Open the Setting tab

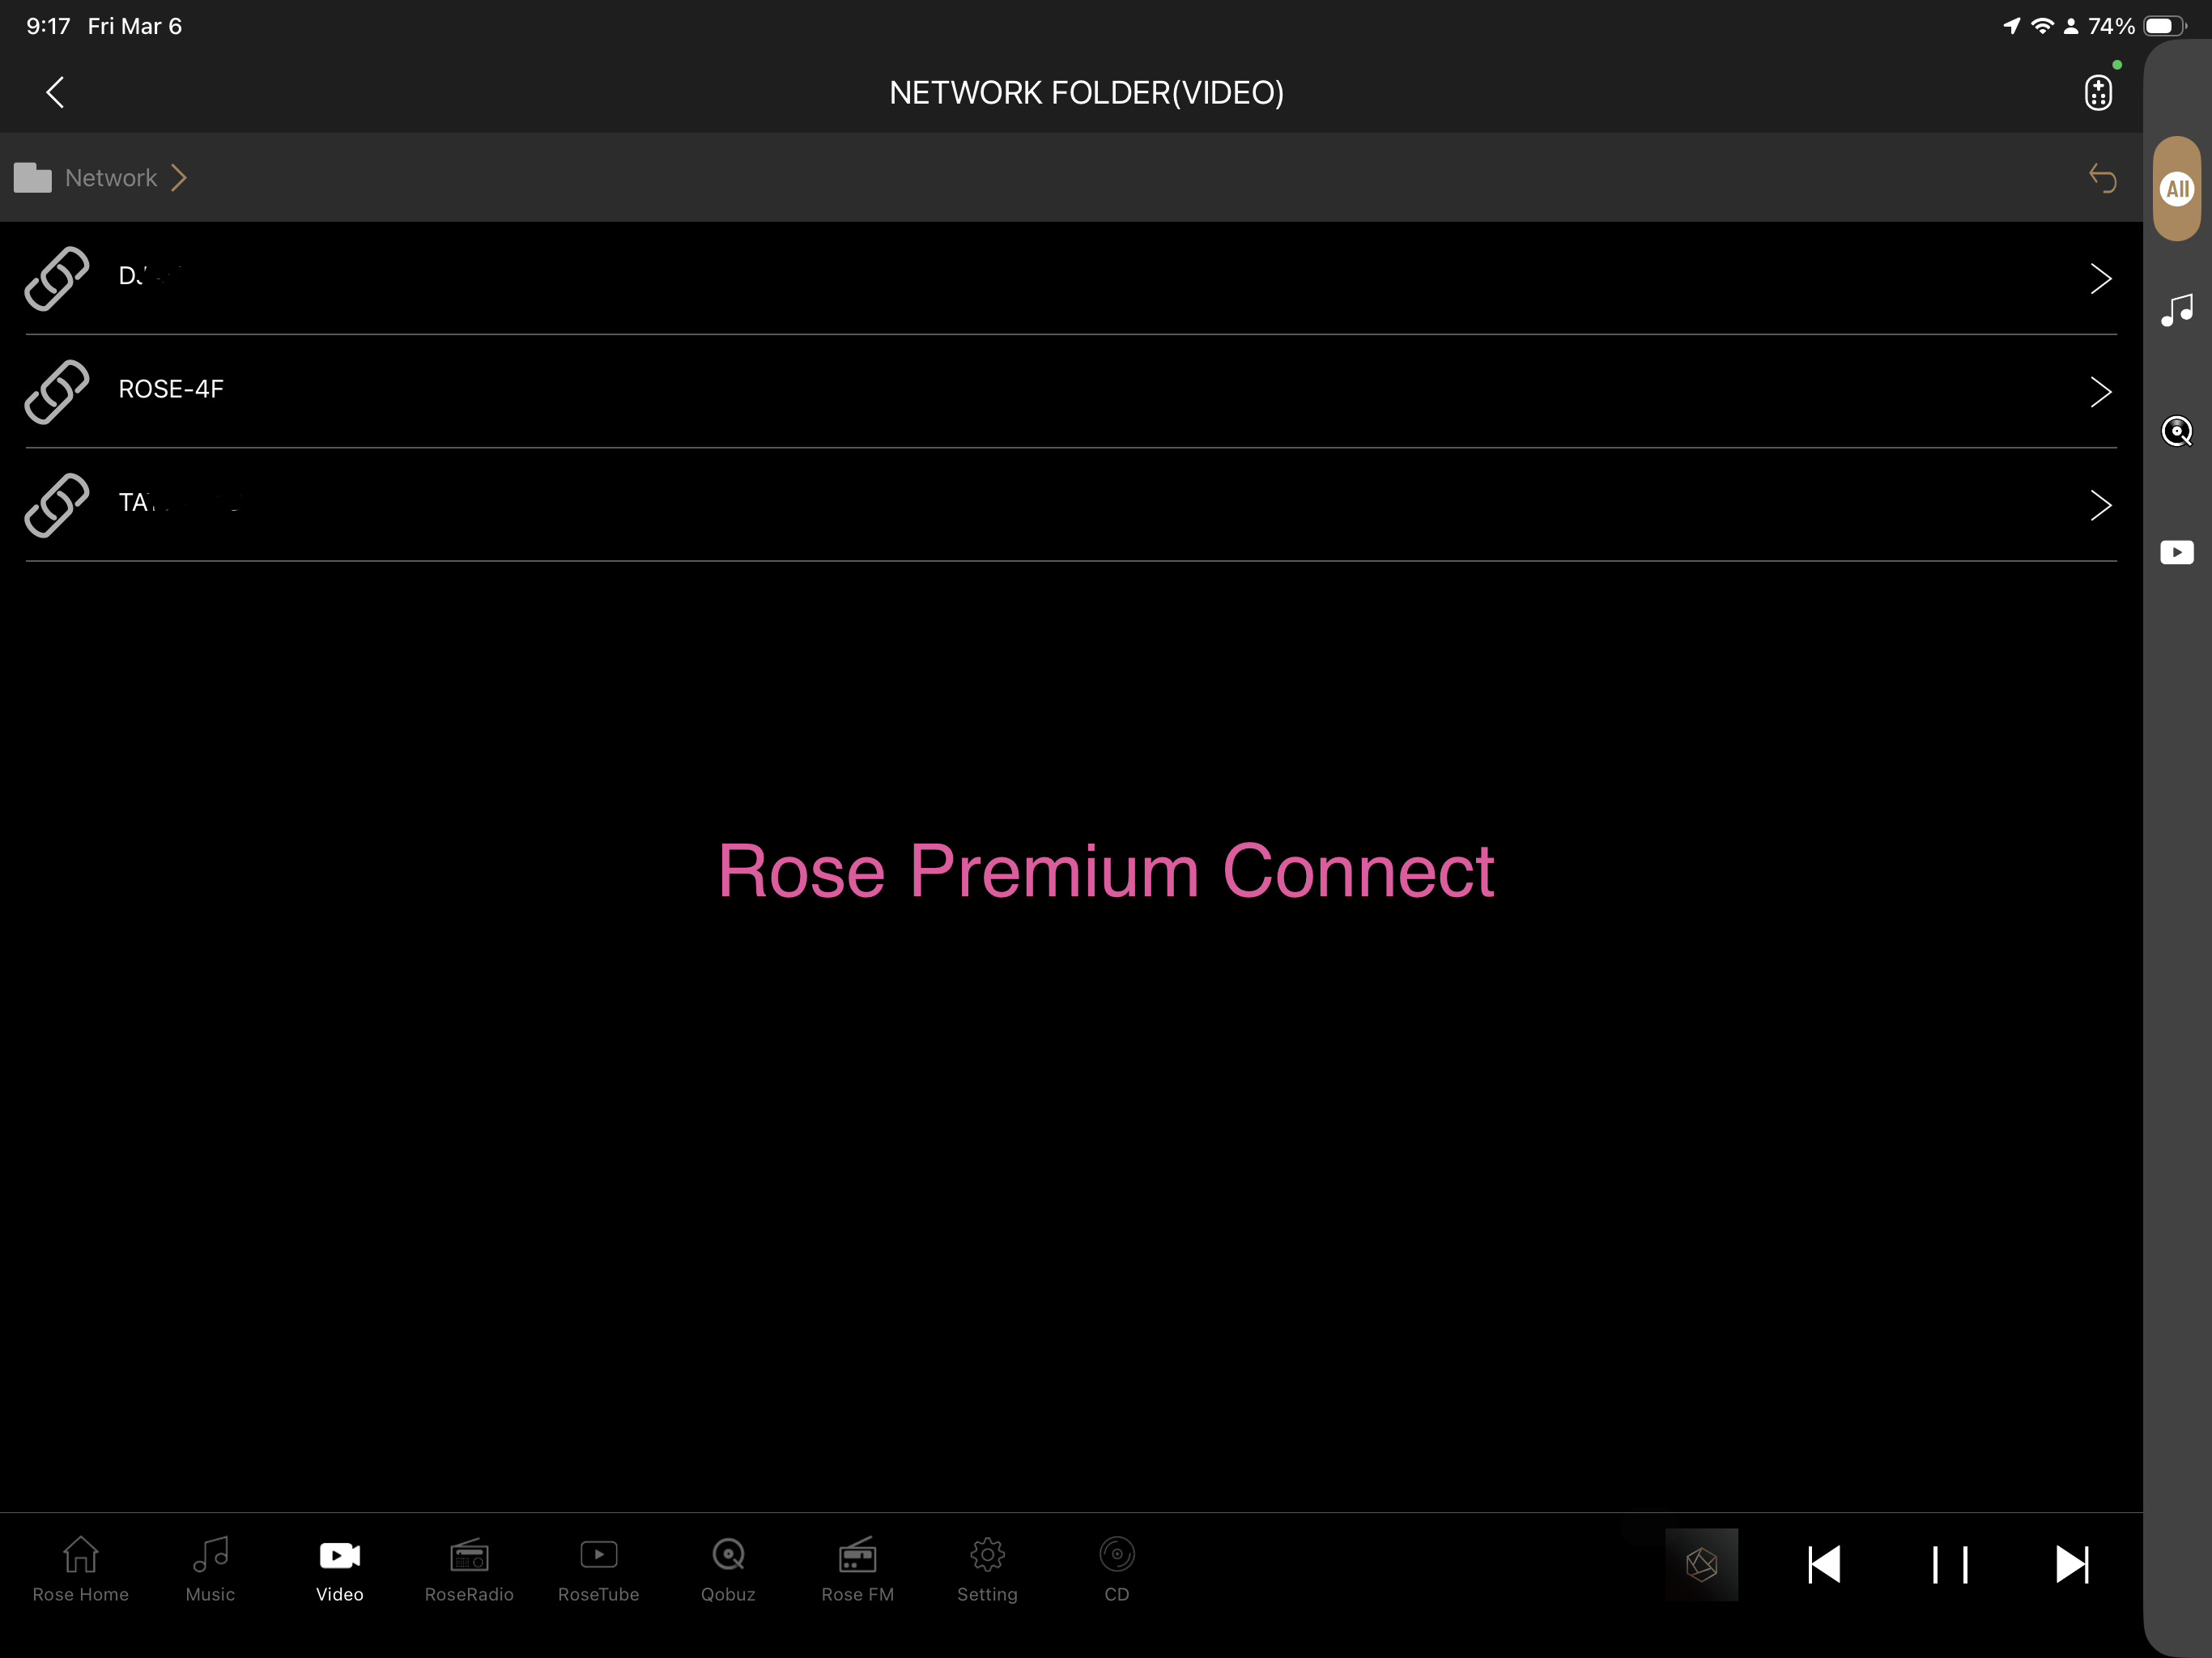[x=987, y=1569]
